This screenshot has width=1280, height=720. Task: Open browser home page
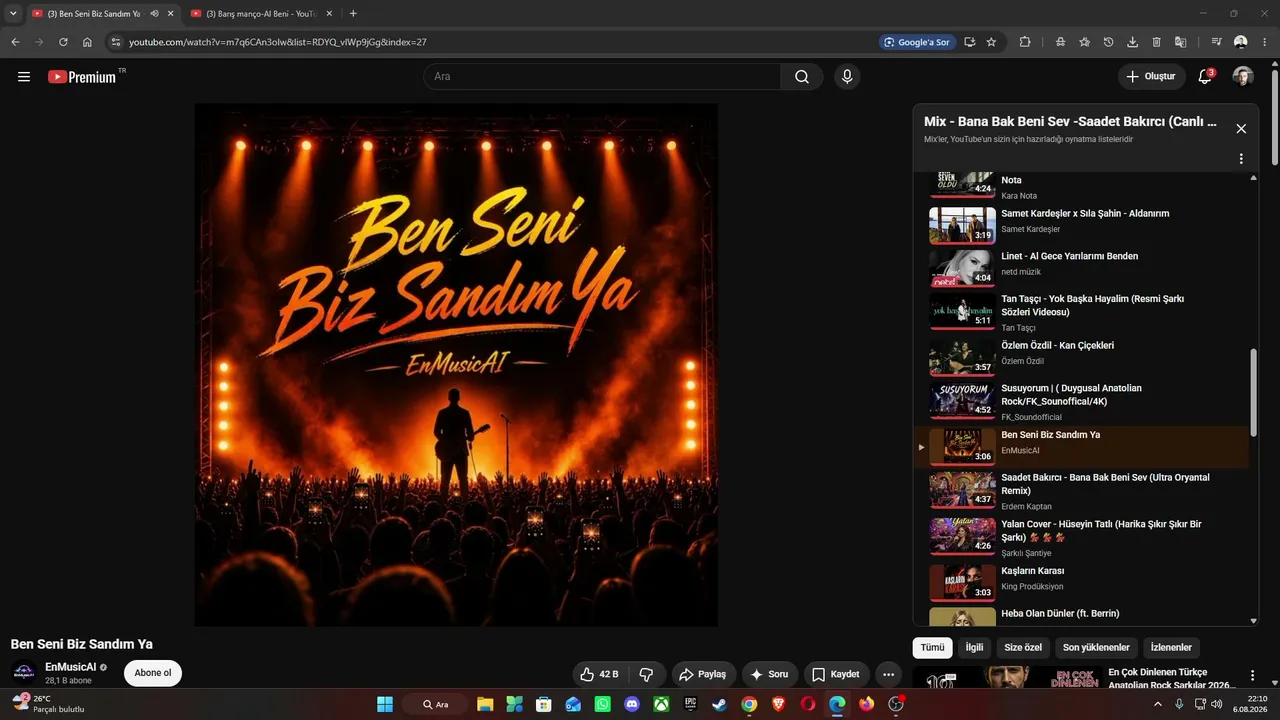coord(87,42)
